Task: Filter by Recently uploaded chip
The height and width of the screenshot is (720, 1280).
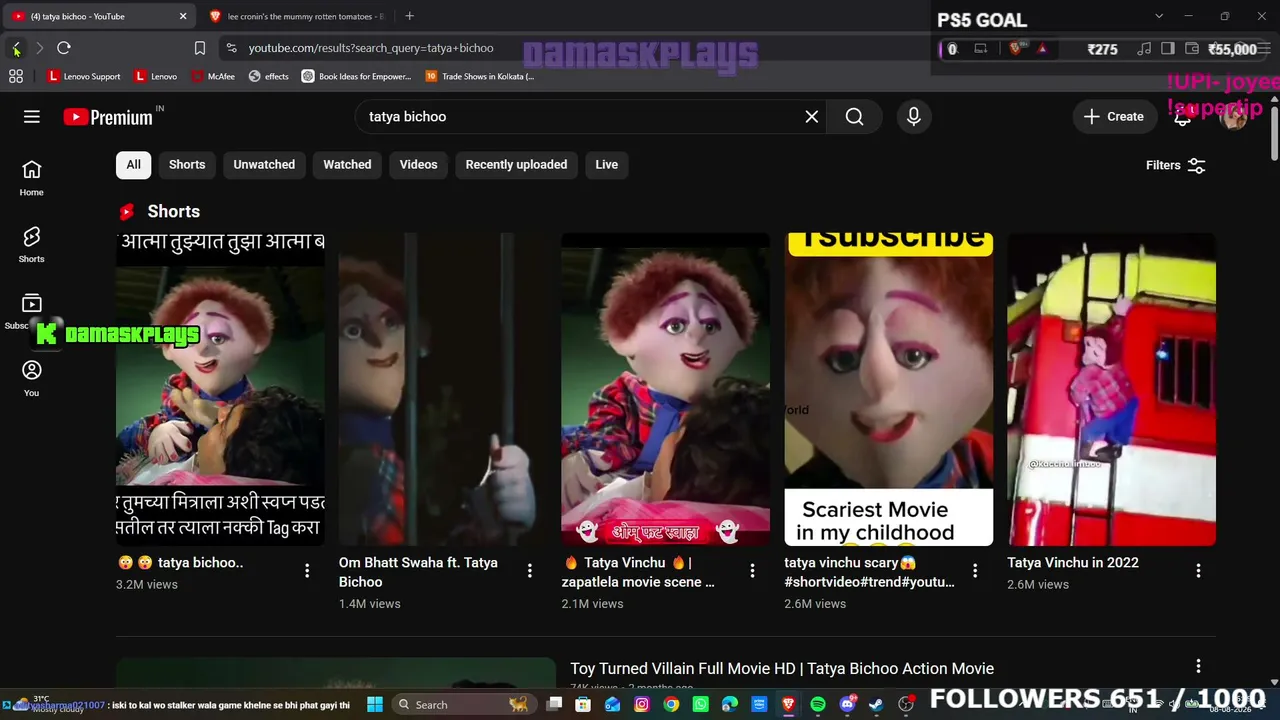Action: (516, 165)
